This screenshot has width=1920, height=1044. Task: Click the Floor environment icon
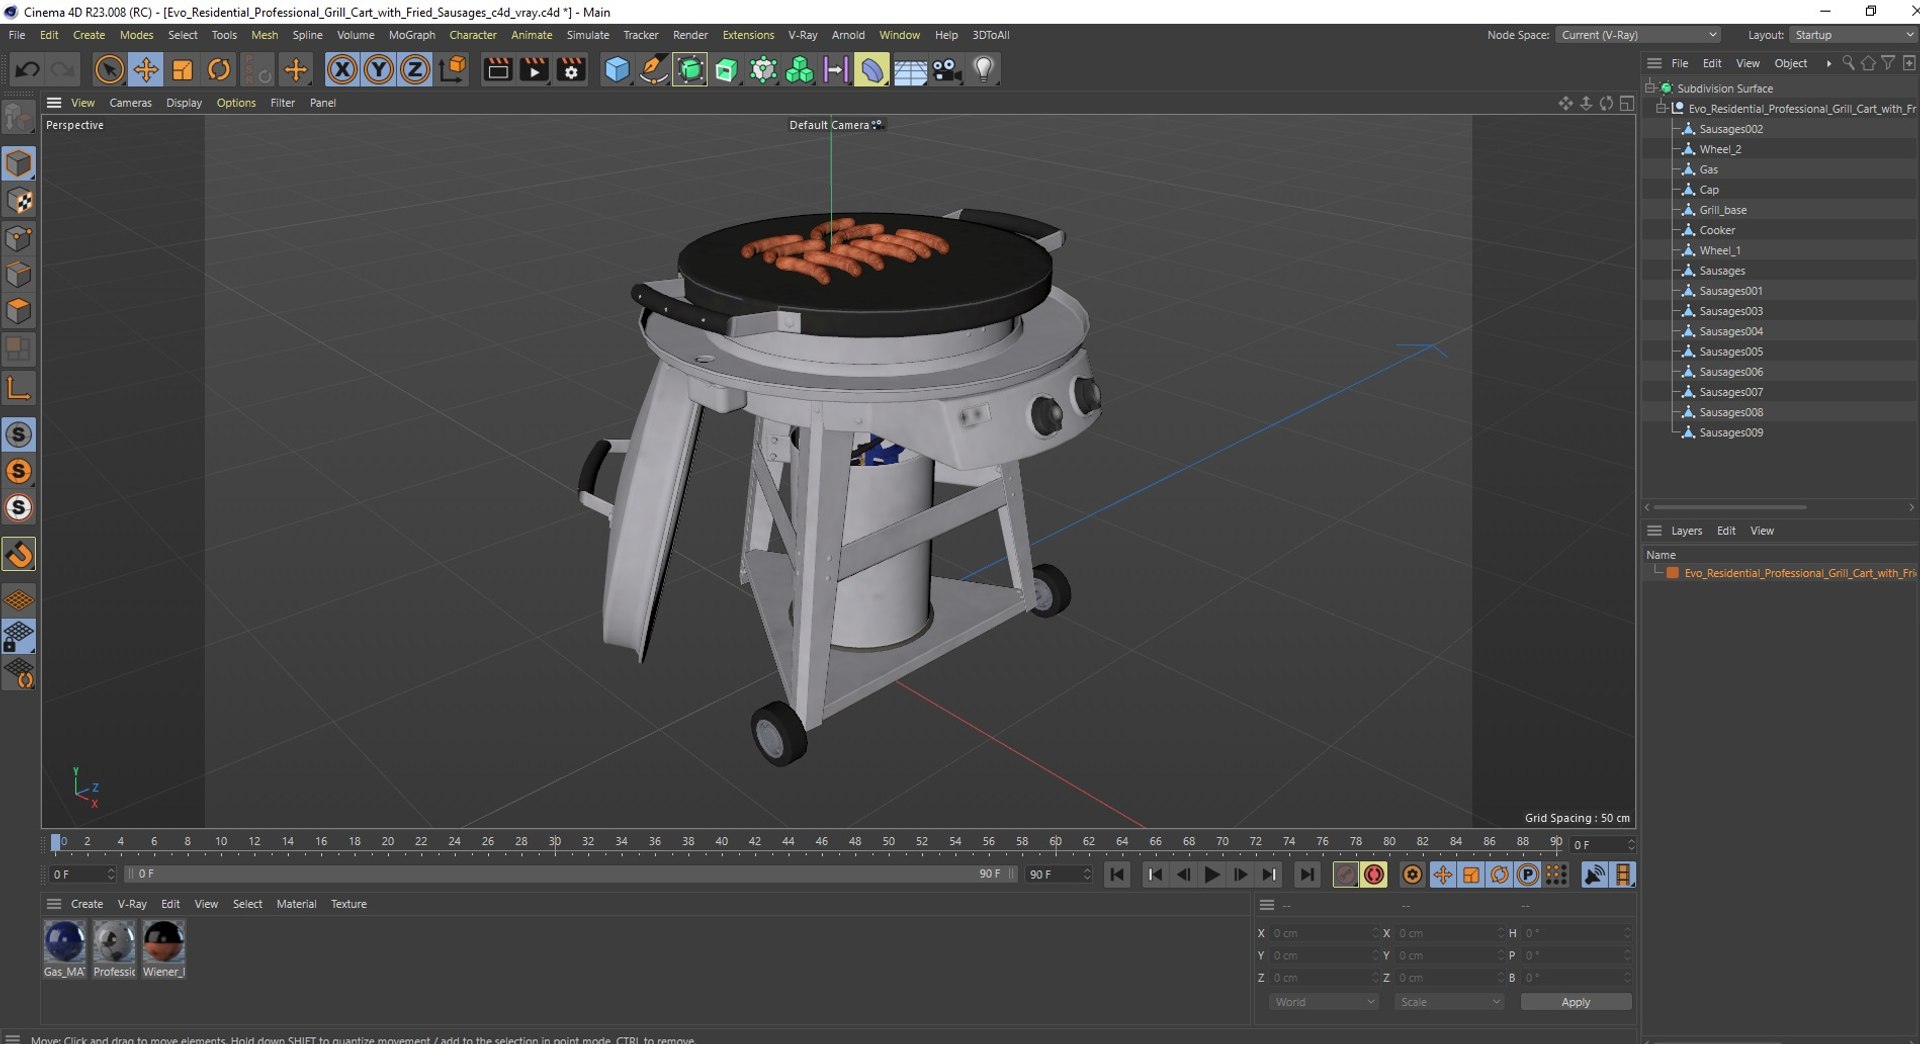(909, 69)
